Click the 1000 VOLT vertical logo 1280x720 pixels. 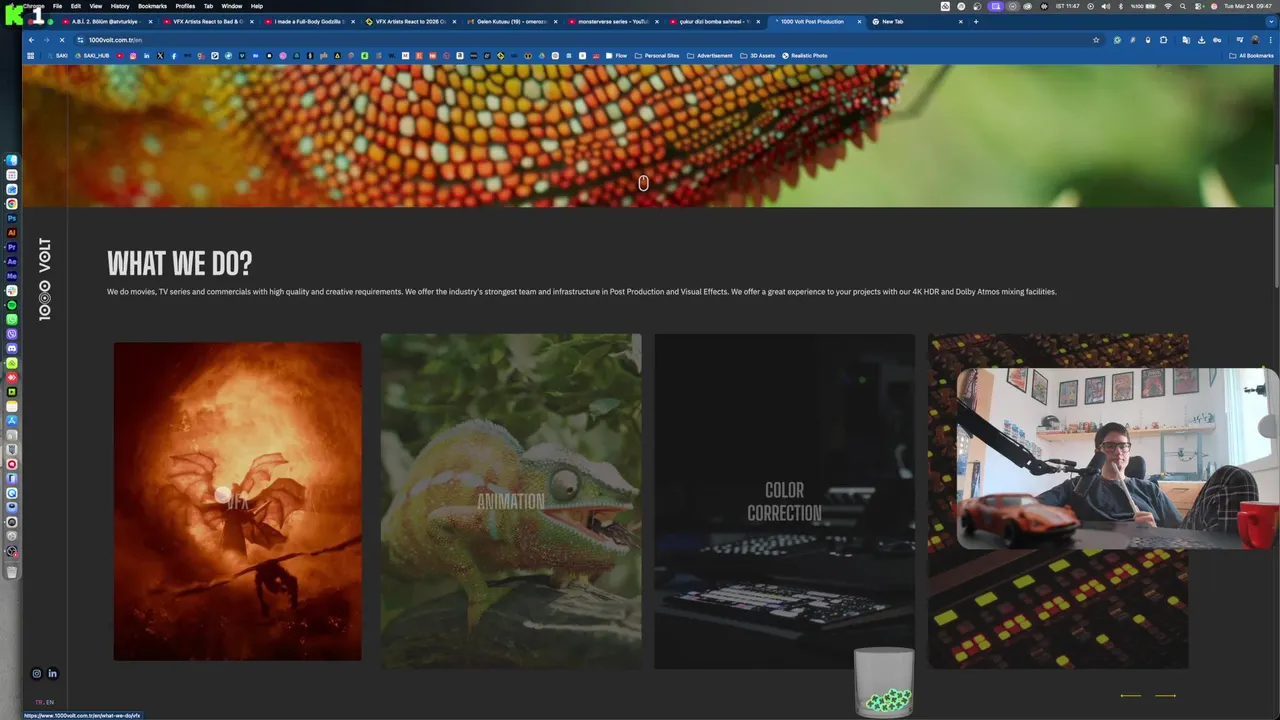[x=44, y=279]
